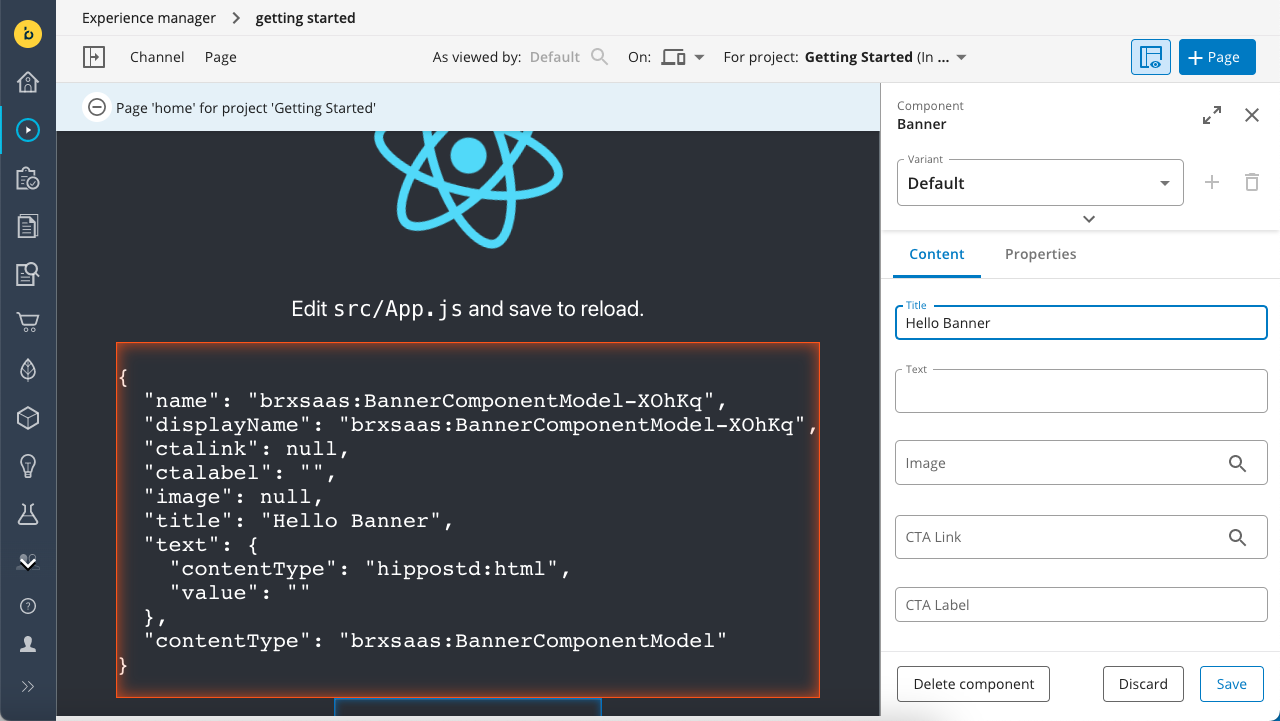The image size is (1280, 721).
Task: Open the lab flask sidebar icon
Action: point(28,514)
